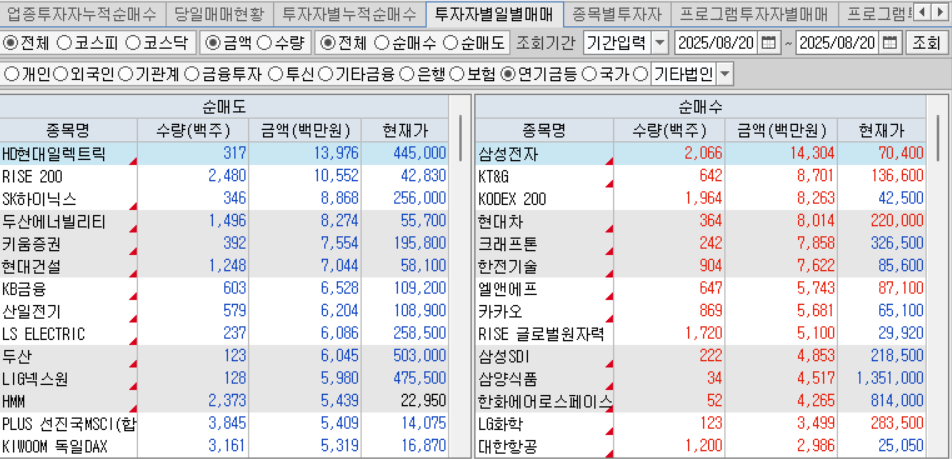Switch to 종목별투자자 tab
The width and height of the screenshot is (952, 459).
[617, 13]
